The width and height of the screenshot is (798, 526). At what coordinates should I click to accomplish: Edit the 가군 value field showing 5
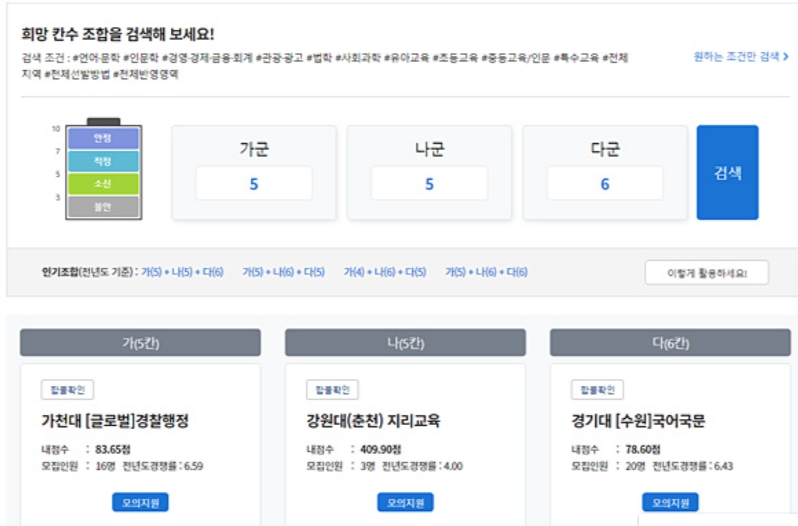[254, 183]
